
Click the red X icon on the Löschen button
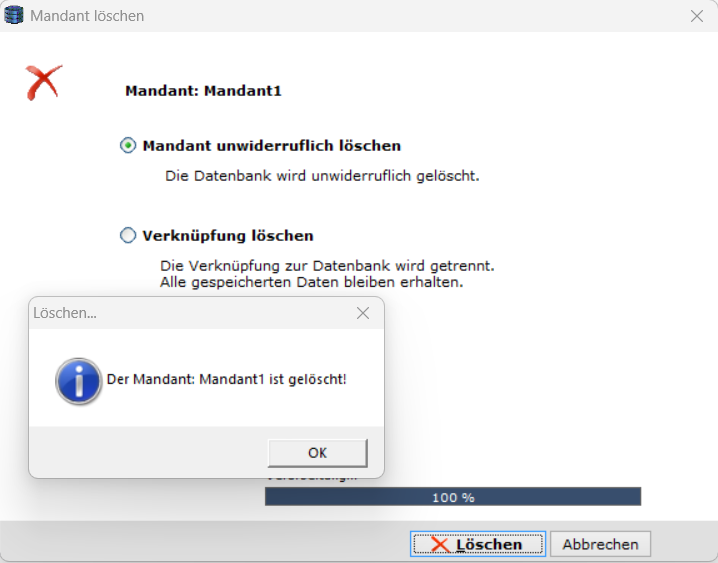pos(440,544)
